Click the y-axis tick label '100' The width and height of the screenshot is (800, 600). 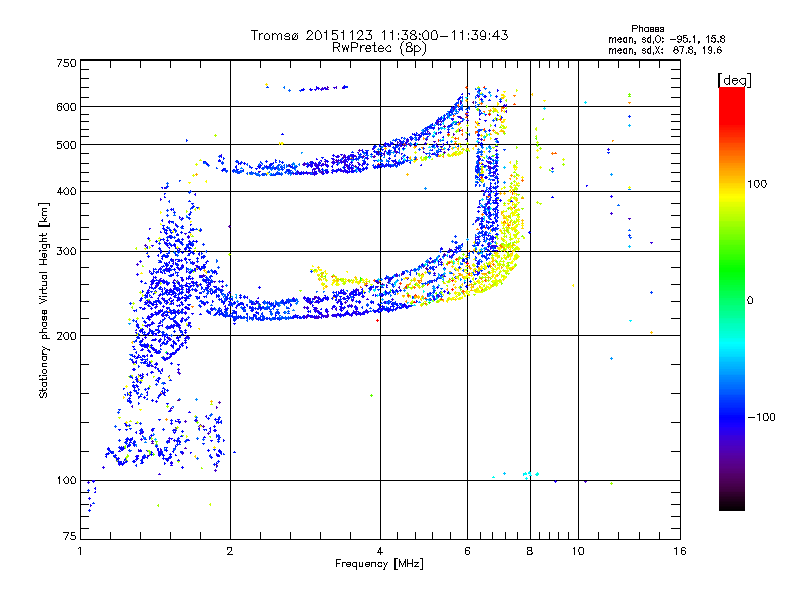click(67, 481)
